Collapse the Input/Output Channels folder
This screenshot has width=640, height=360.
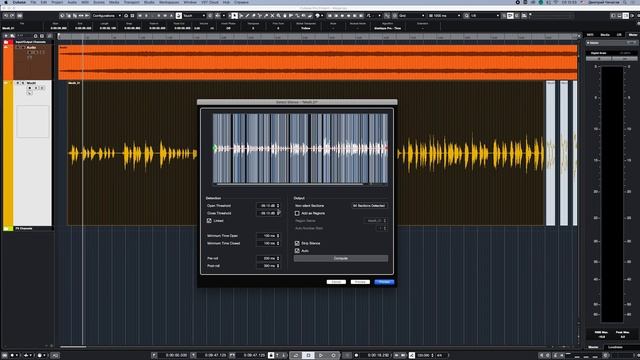point(6,42)
